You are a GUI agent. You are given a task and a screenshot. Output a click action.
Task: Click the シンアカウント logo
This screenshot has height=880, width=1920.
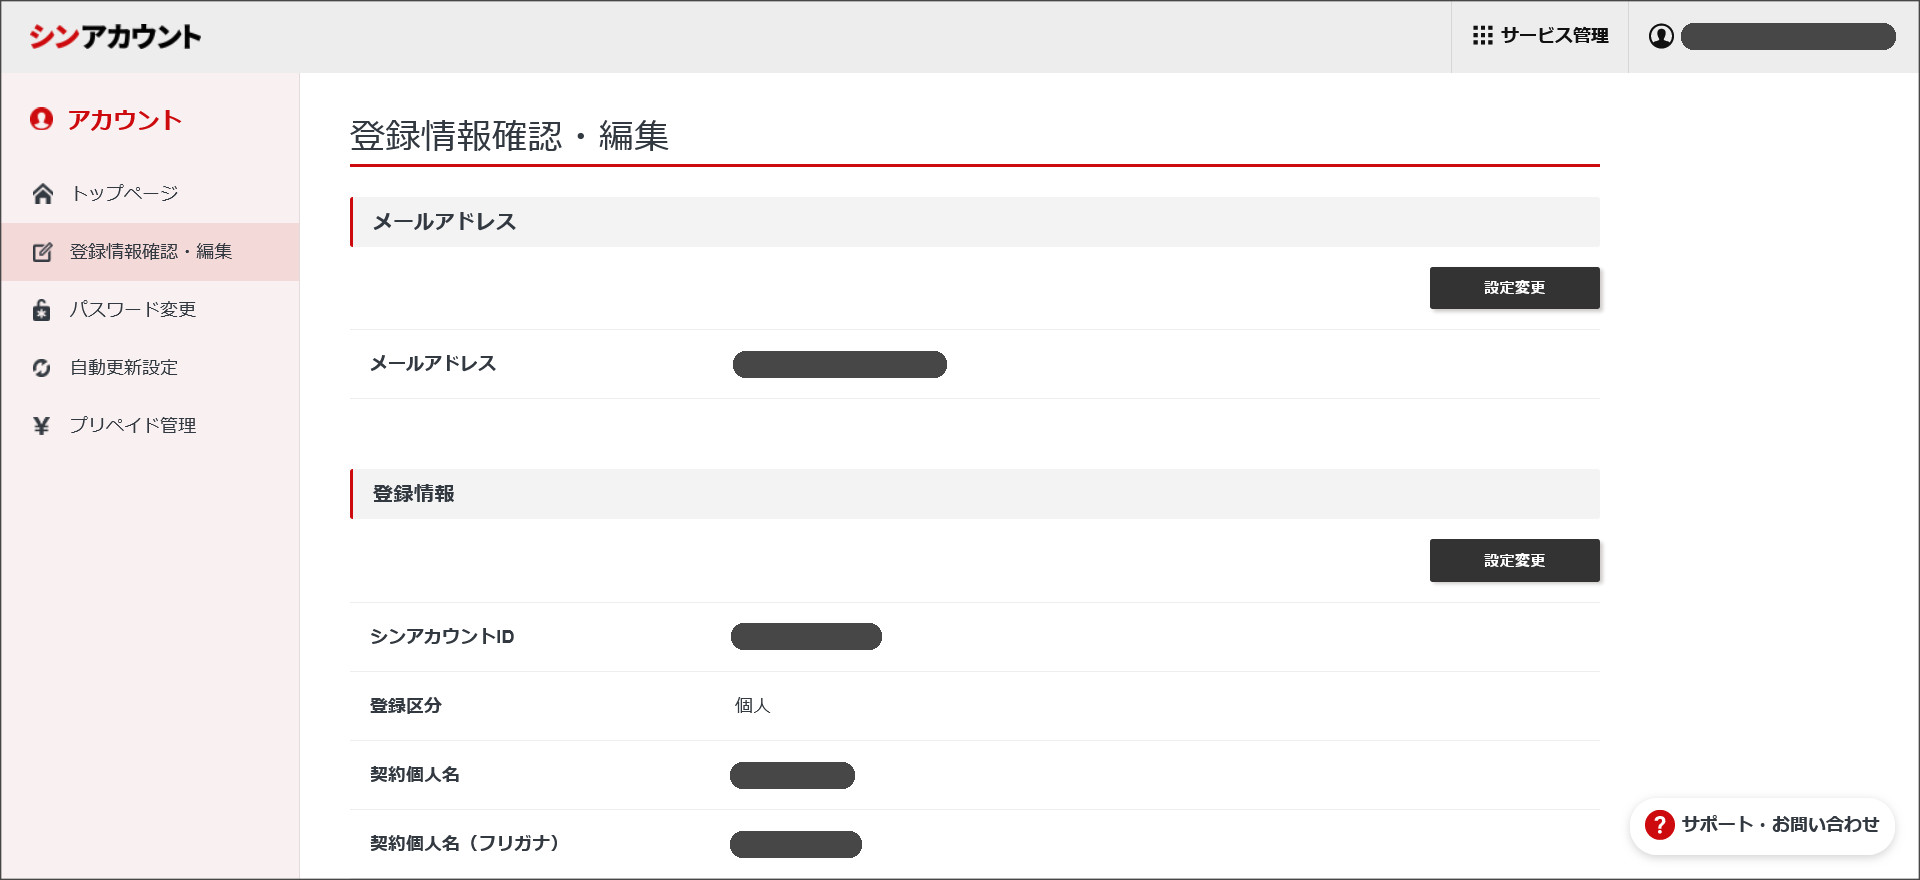[x=115, y=36]
